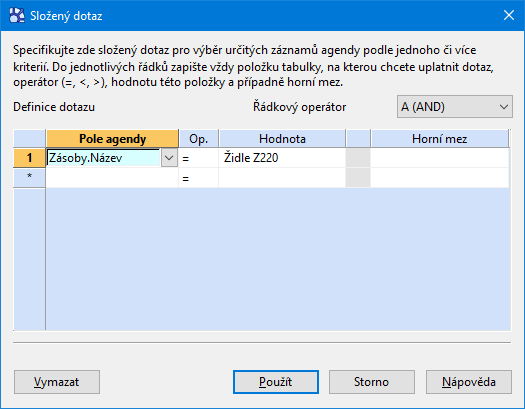This screenshot has height=409, width=525.
Task: Click the operator cell in row 1
Action: [x=199, y=158]
